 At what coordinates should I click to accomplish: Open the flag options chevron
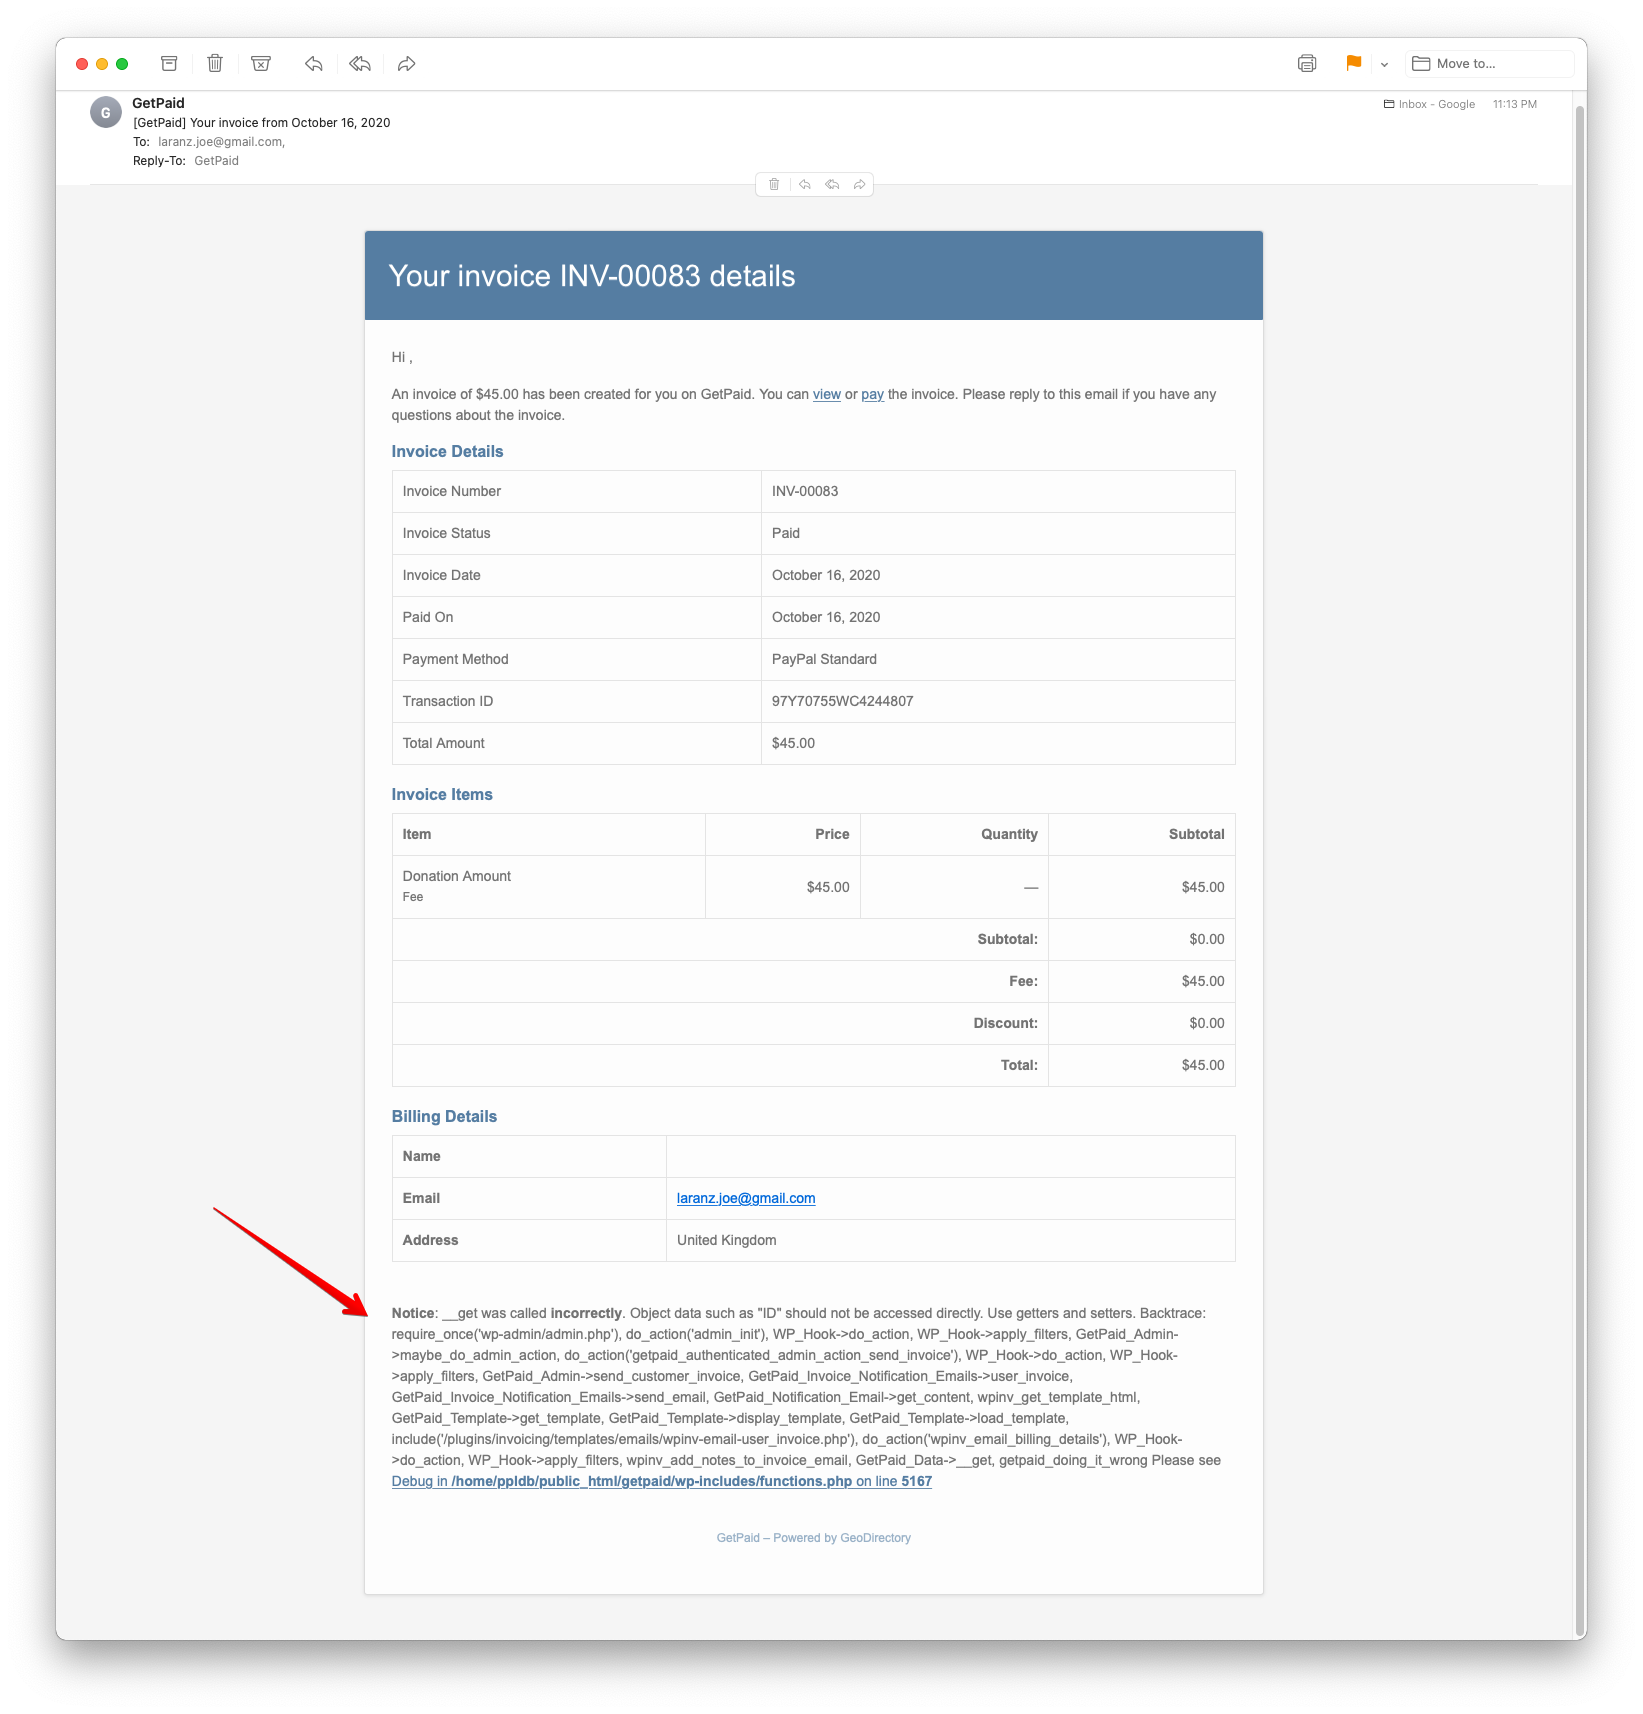tap(1384, 64)
